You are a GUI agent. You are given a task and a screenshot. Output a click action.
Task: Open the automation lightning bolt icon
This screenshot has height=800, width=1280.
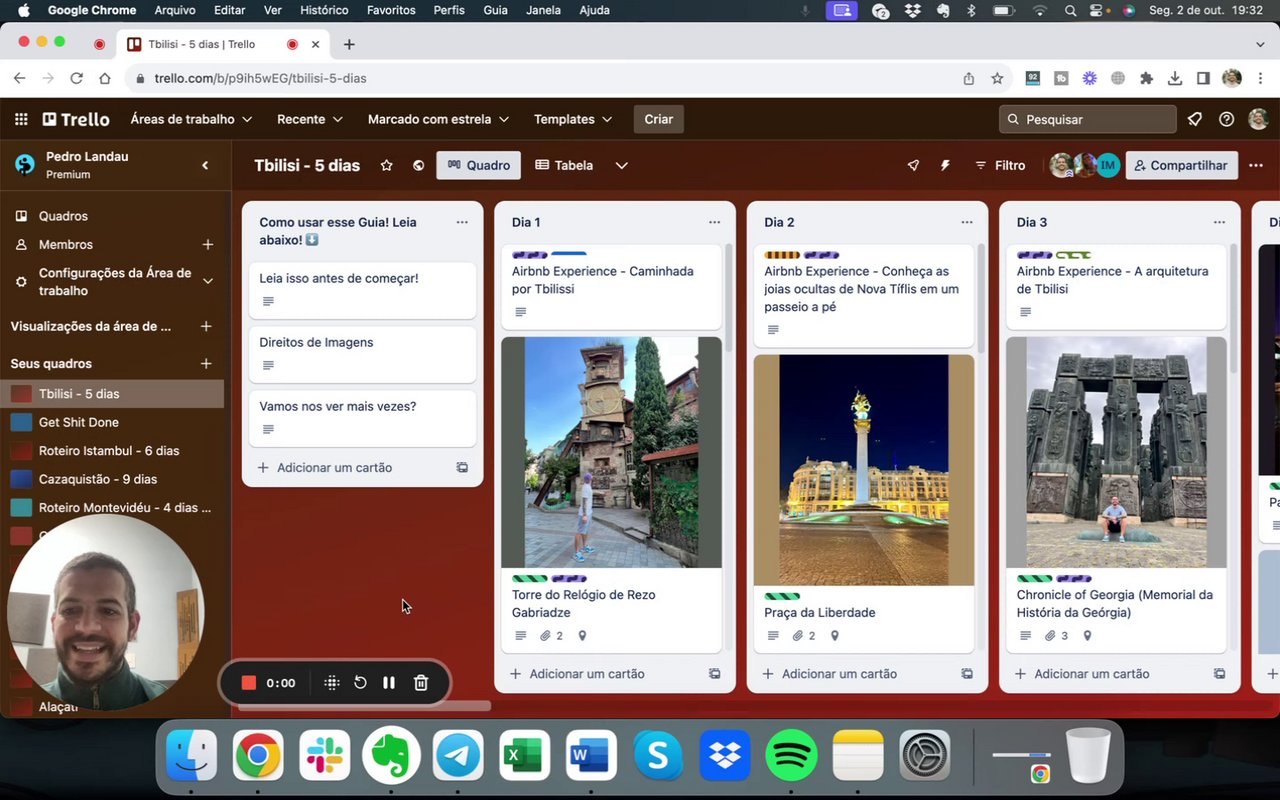(945, 166)
